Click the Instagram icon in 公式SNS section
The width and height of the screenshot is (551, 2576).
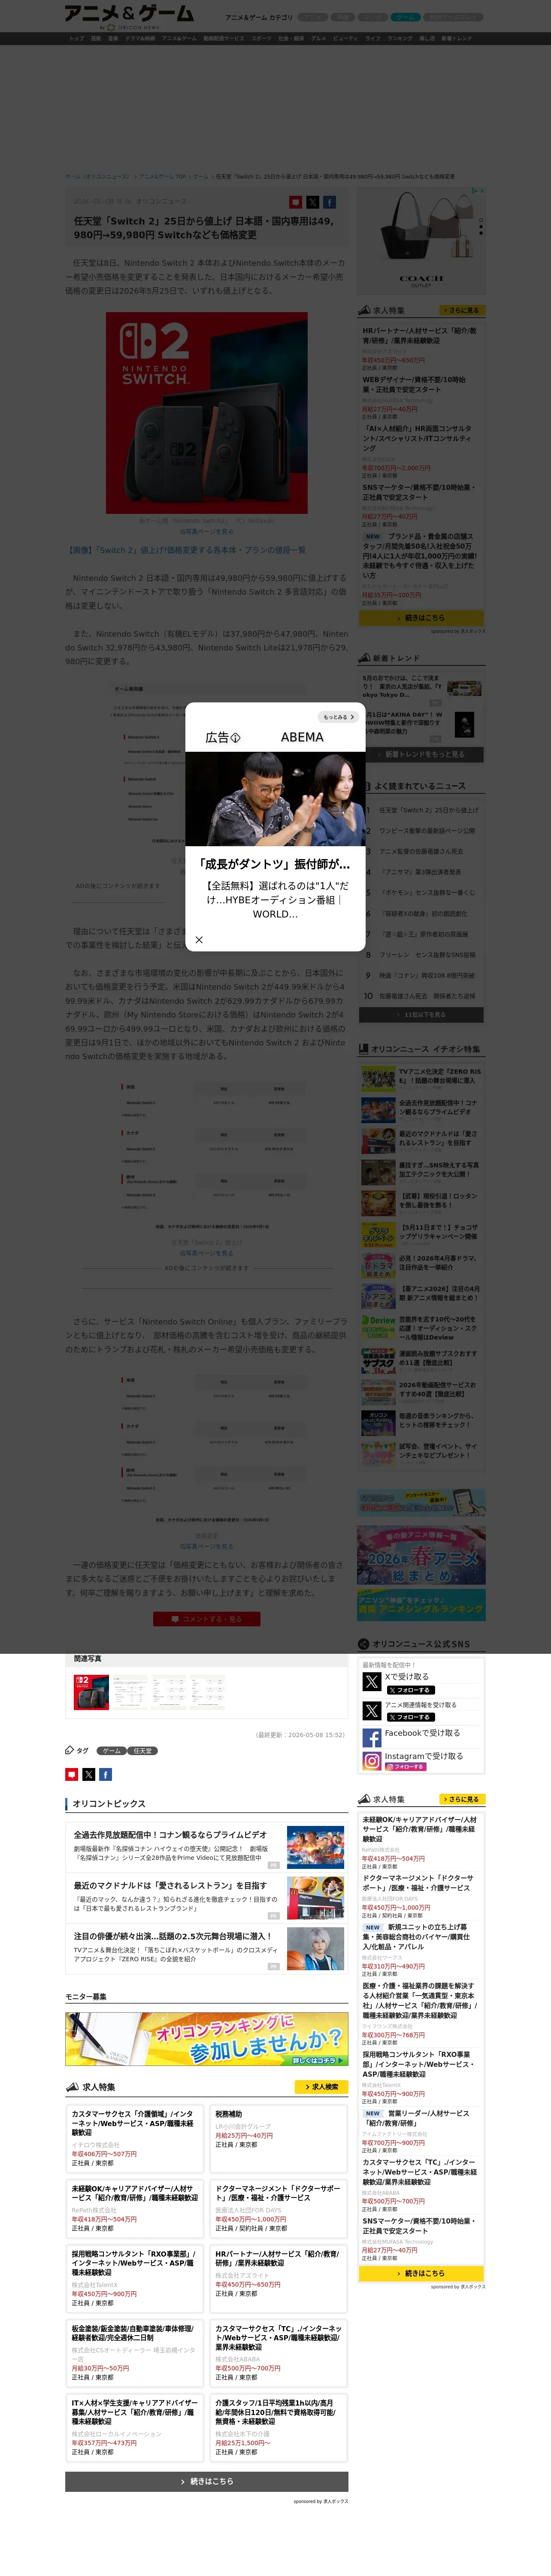coord(371,1761)
